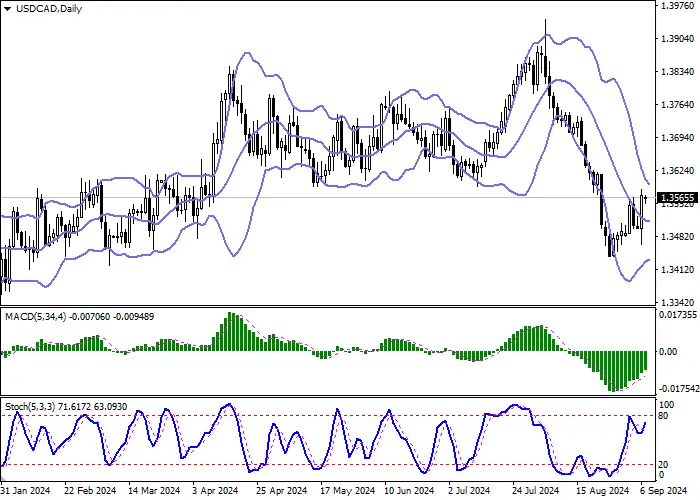
Task: Click the 15 Aug 2024 date label
Action: 601,490
